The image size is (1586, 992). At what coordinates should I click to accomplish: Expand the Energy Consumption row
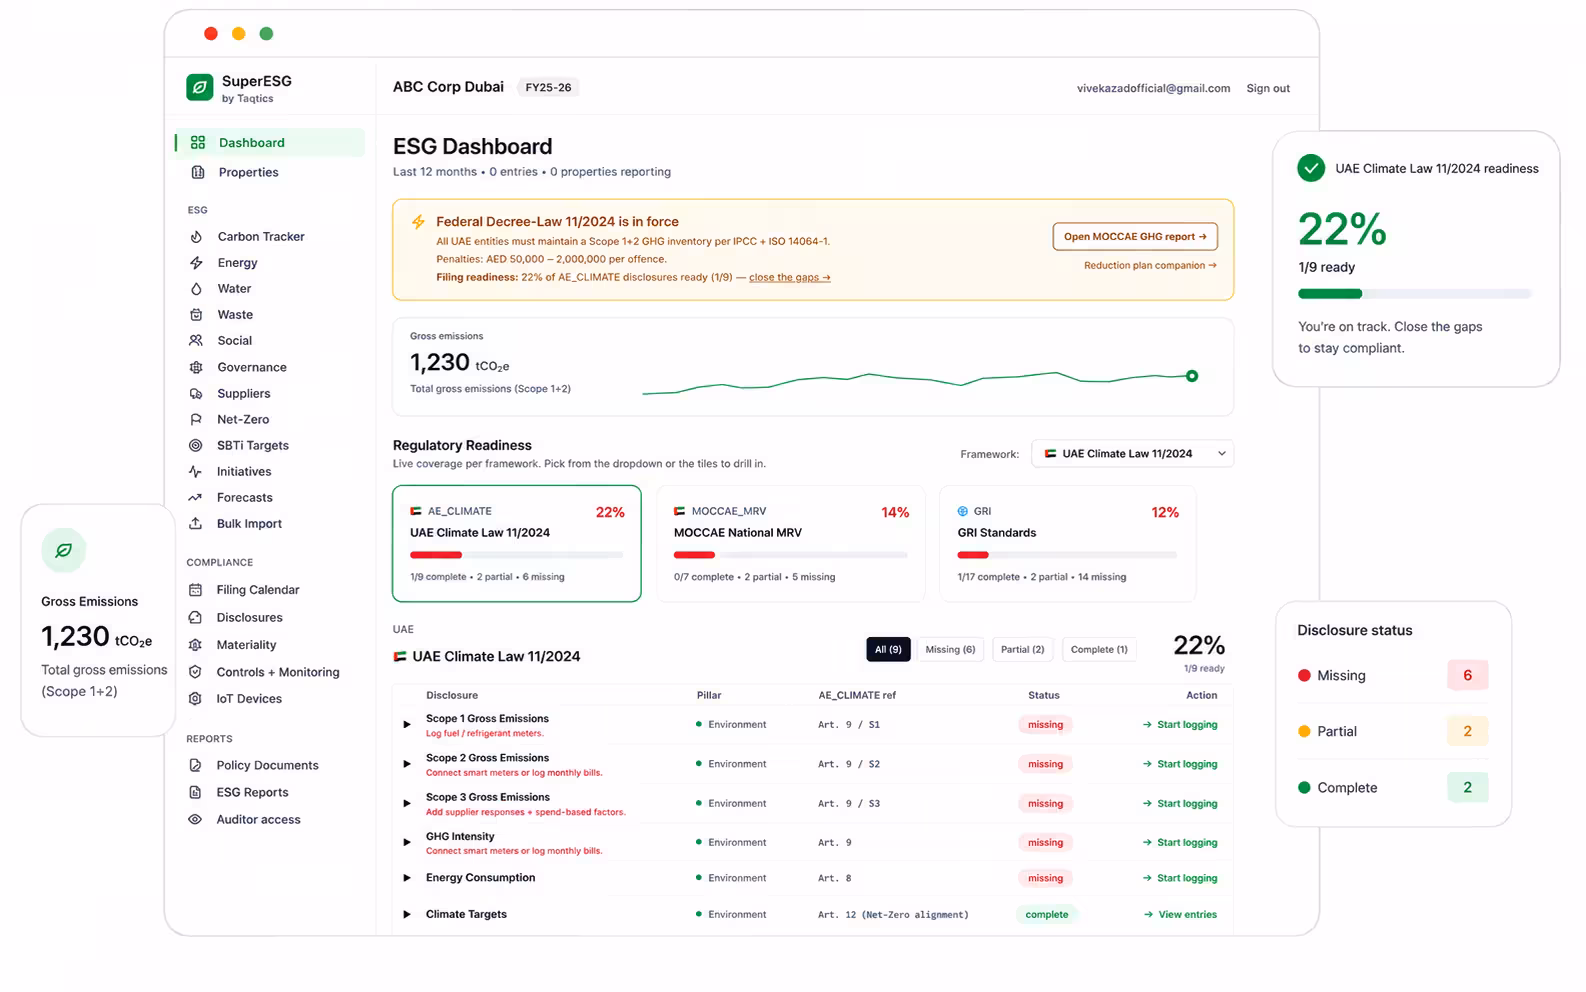click(407, 878)
